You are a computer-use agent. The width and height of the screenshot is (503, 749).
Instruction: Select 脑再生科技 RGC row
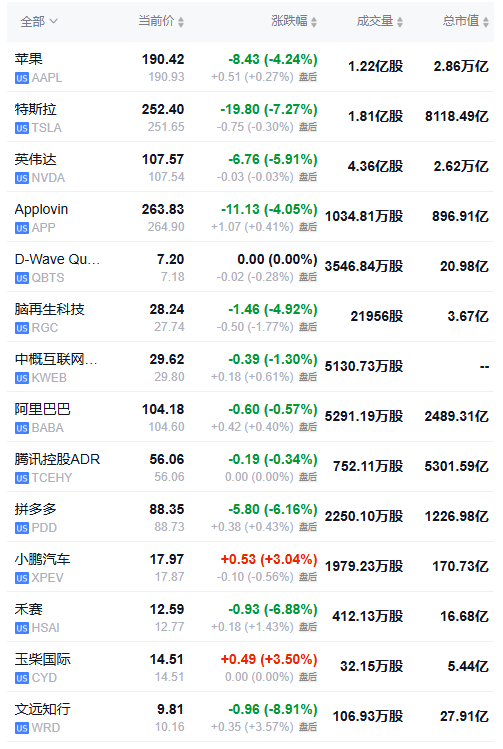point(250,317)
